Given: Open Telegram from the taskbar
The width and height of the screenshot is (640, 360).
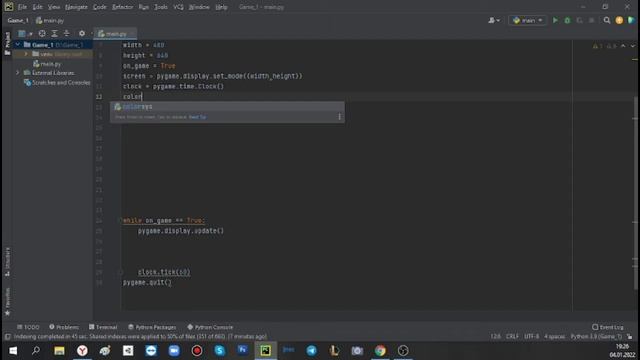Looking at the screenshot, I should tap(311, 351).
